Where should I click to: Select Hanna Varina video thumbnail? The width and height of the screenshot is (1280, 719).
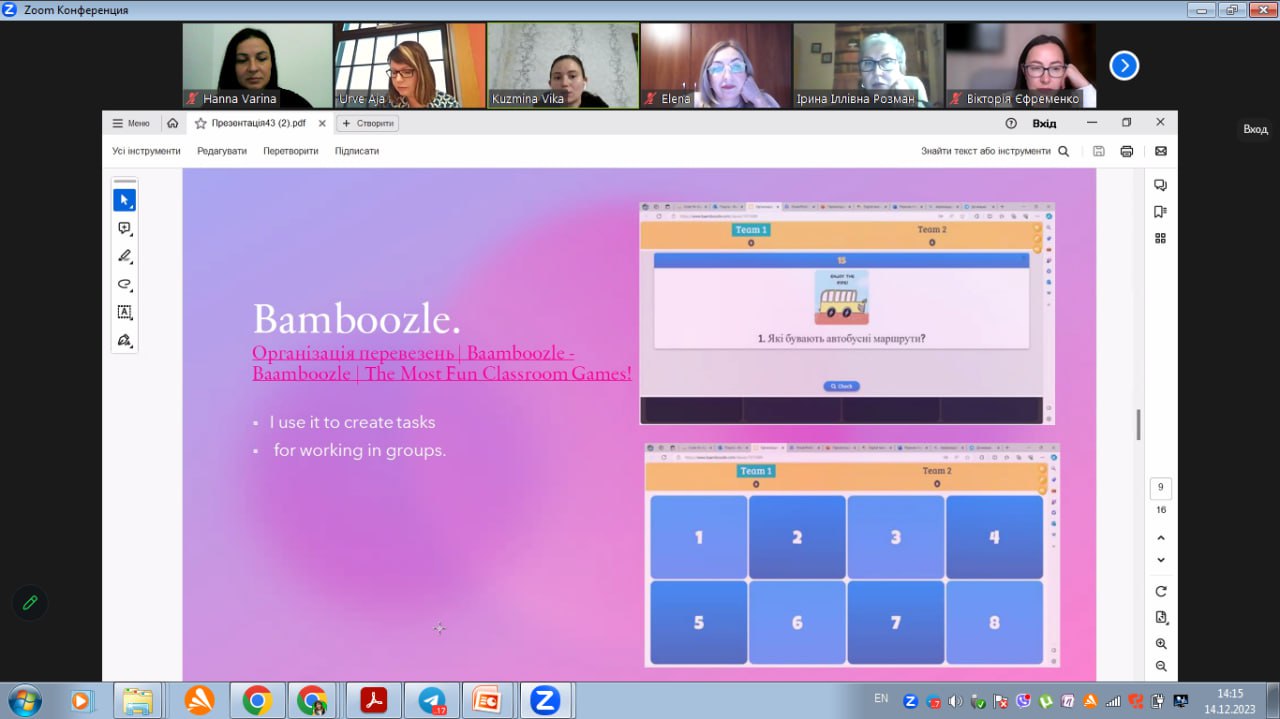258,66
